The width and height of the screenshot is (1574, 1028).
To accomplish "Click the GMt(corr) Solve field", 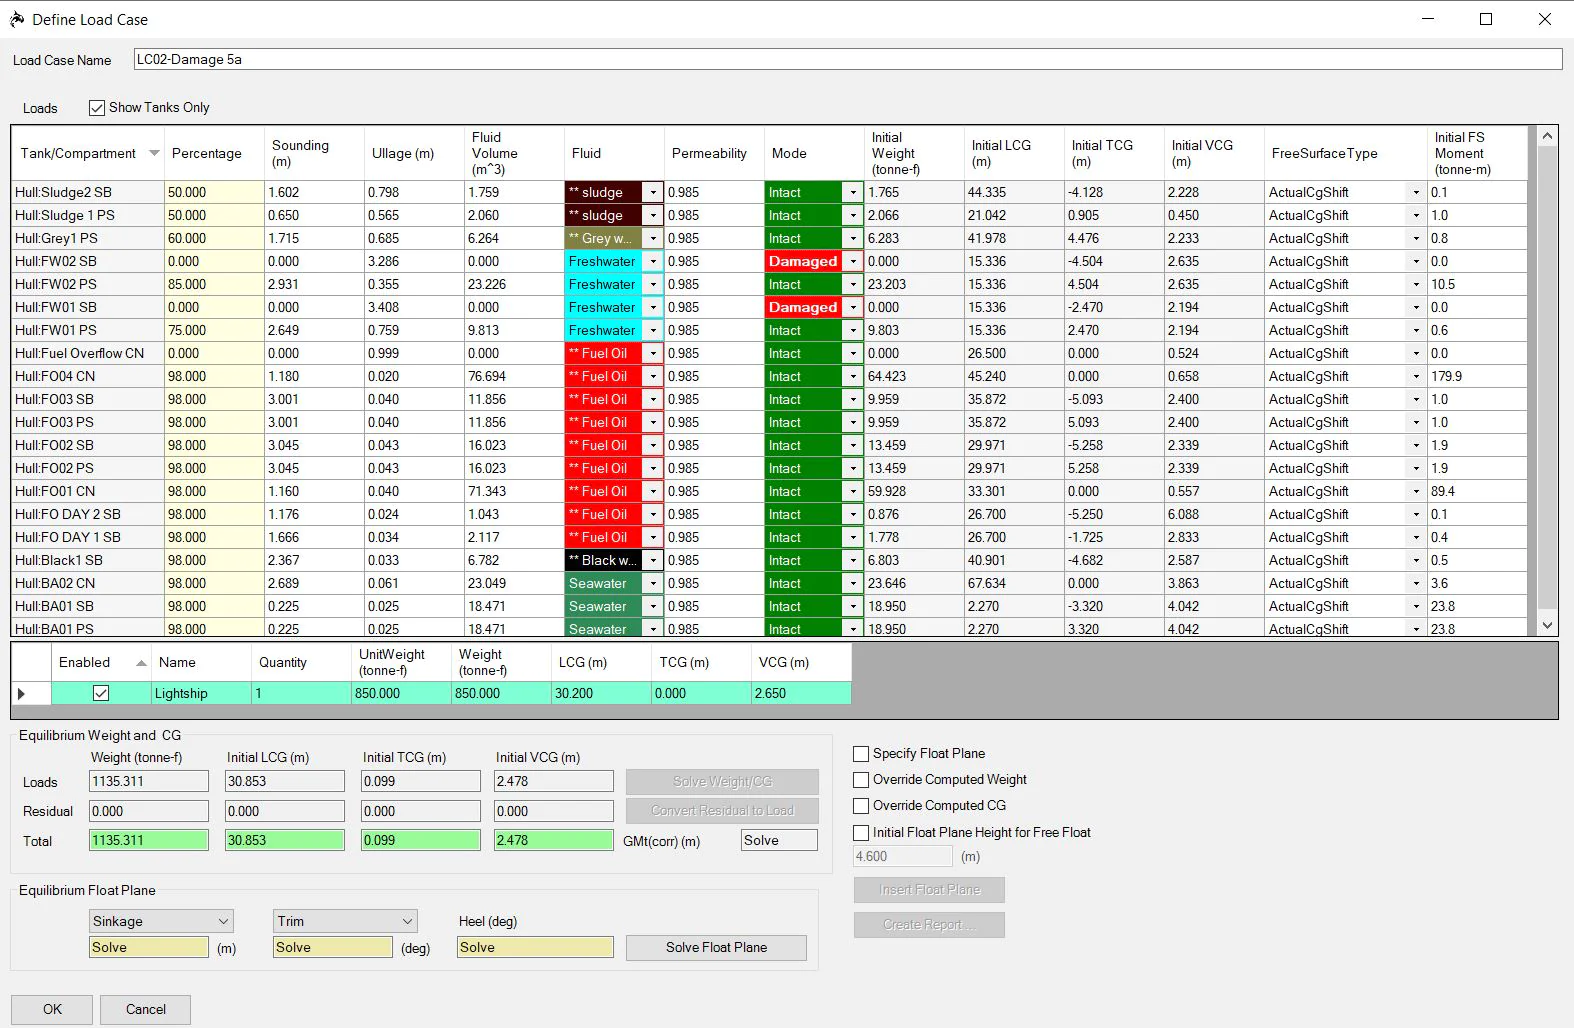I will [x=779, y=841].
